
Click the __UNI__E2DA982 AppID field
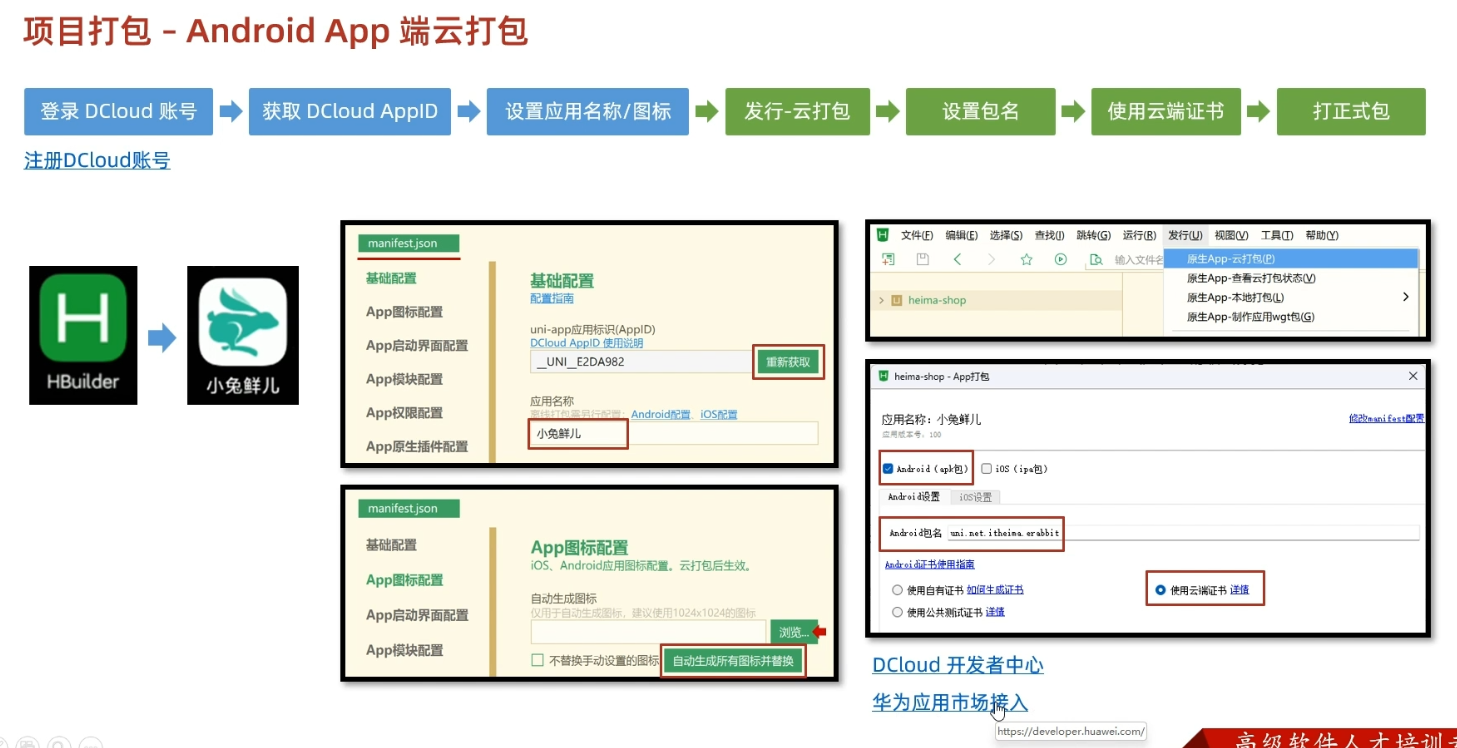(640, 362)
